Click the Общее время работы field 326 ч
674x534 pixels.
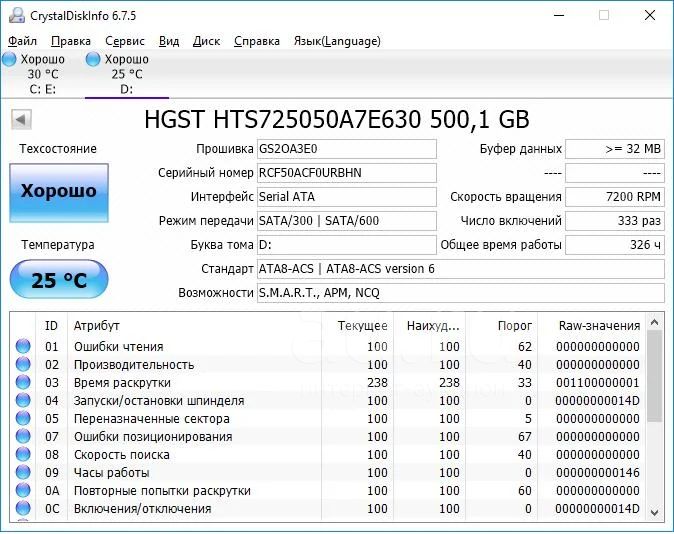(615, 245)
